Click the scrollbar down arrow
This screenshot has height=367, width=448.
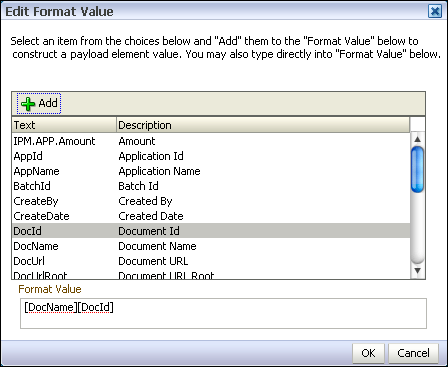click(417, 271)
